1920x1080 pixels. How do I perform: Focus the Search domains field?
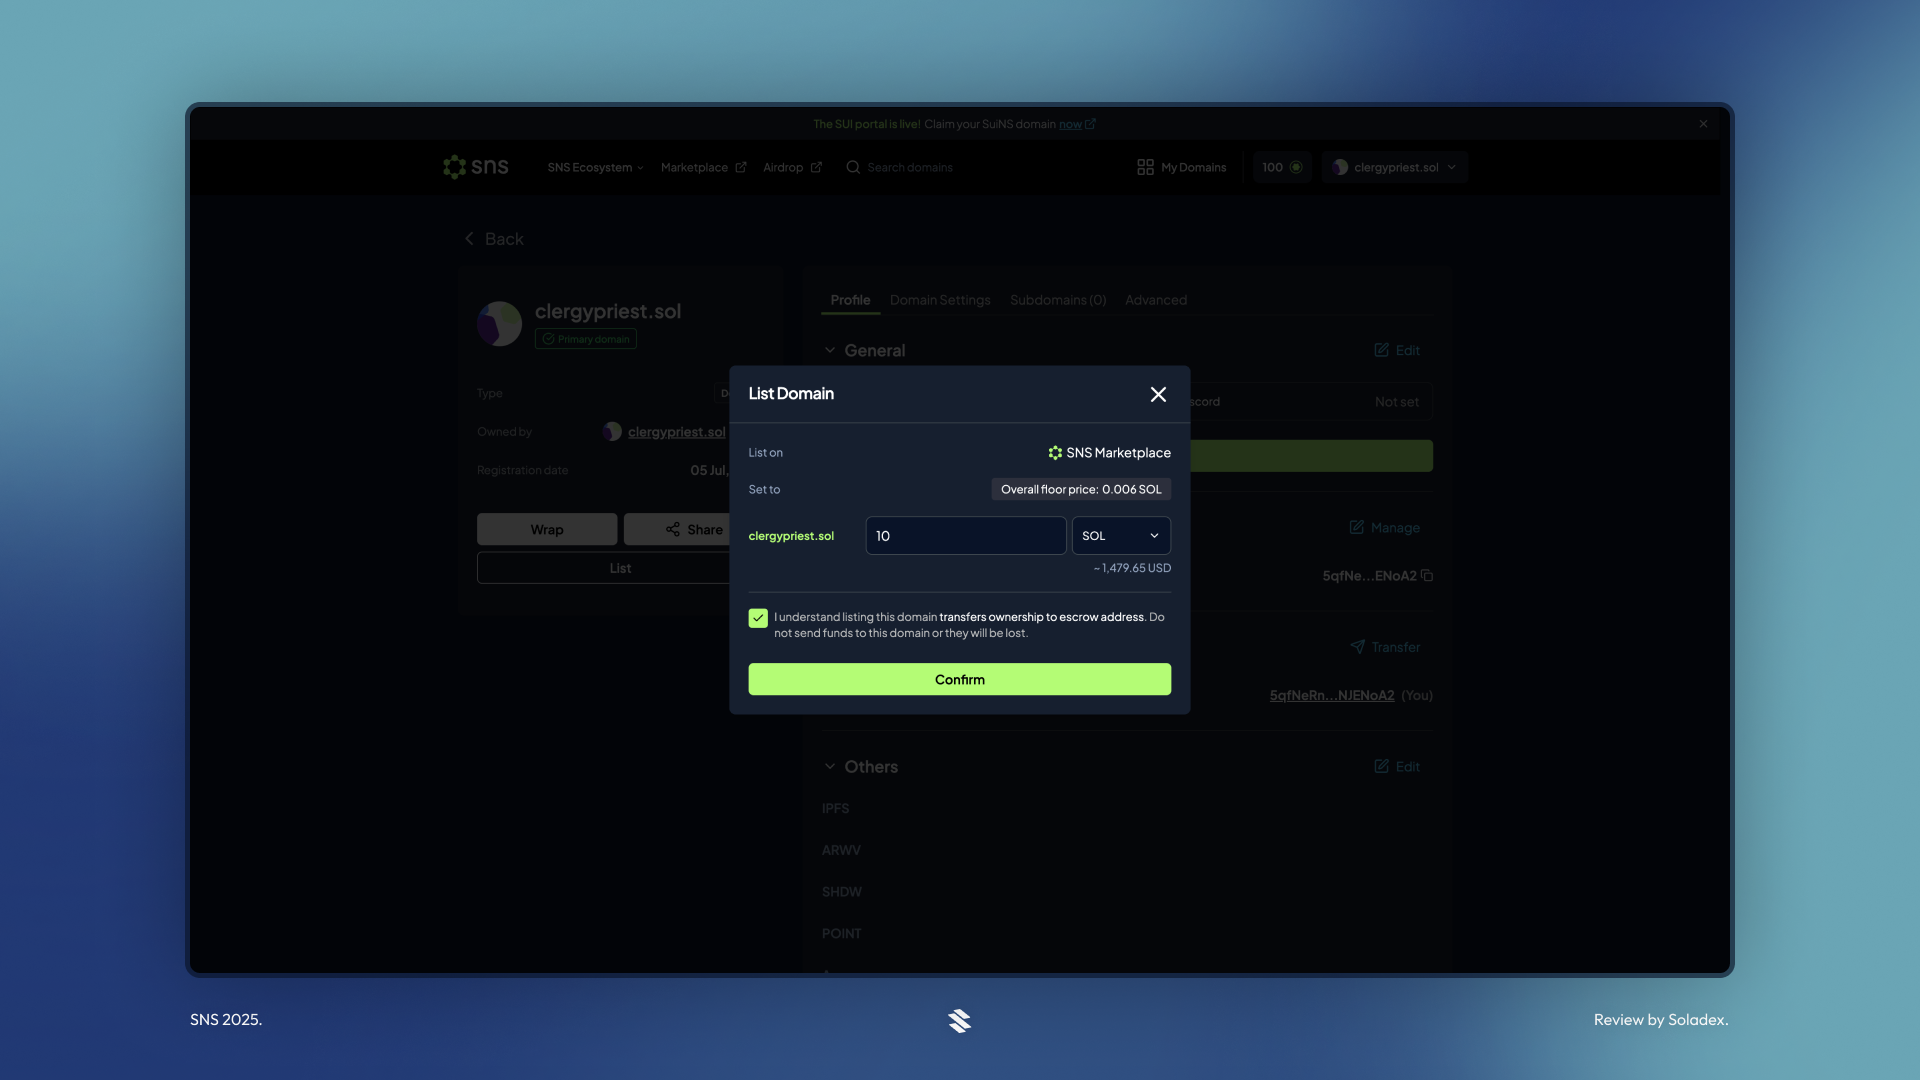909,168
